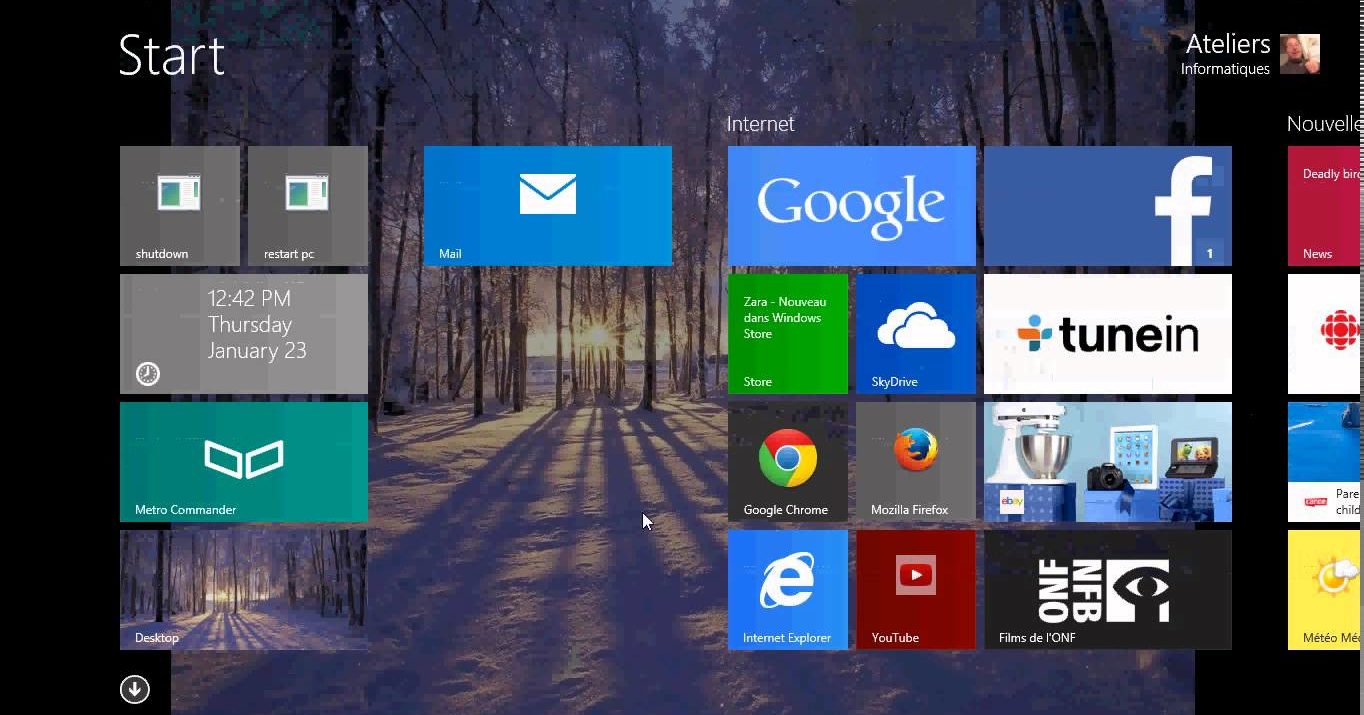Open Ateliers Informatiques user account menu
1364x715 pixels.
(x=1250, y=54)
